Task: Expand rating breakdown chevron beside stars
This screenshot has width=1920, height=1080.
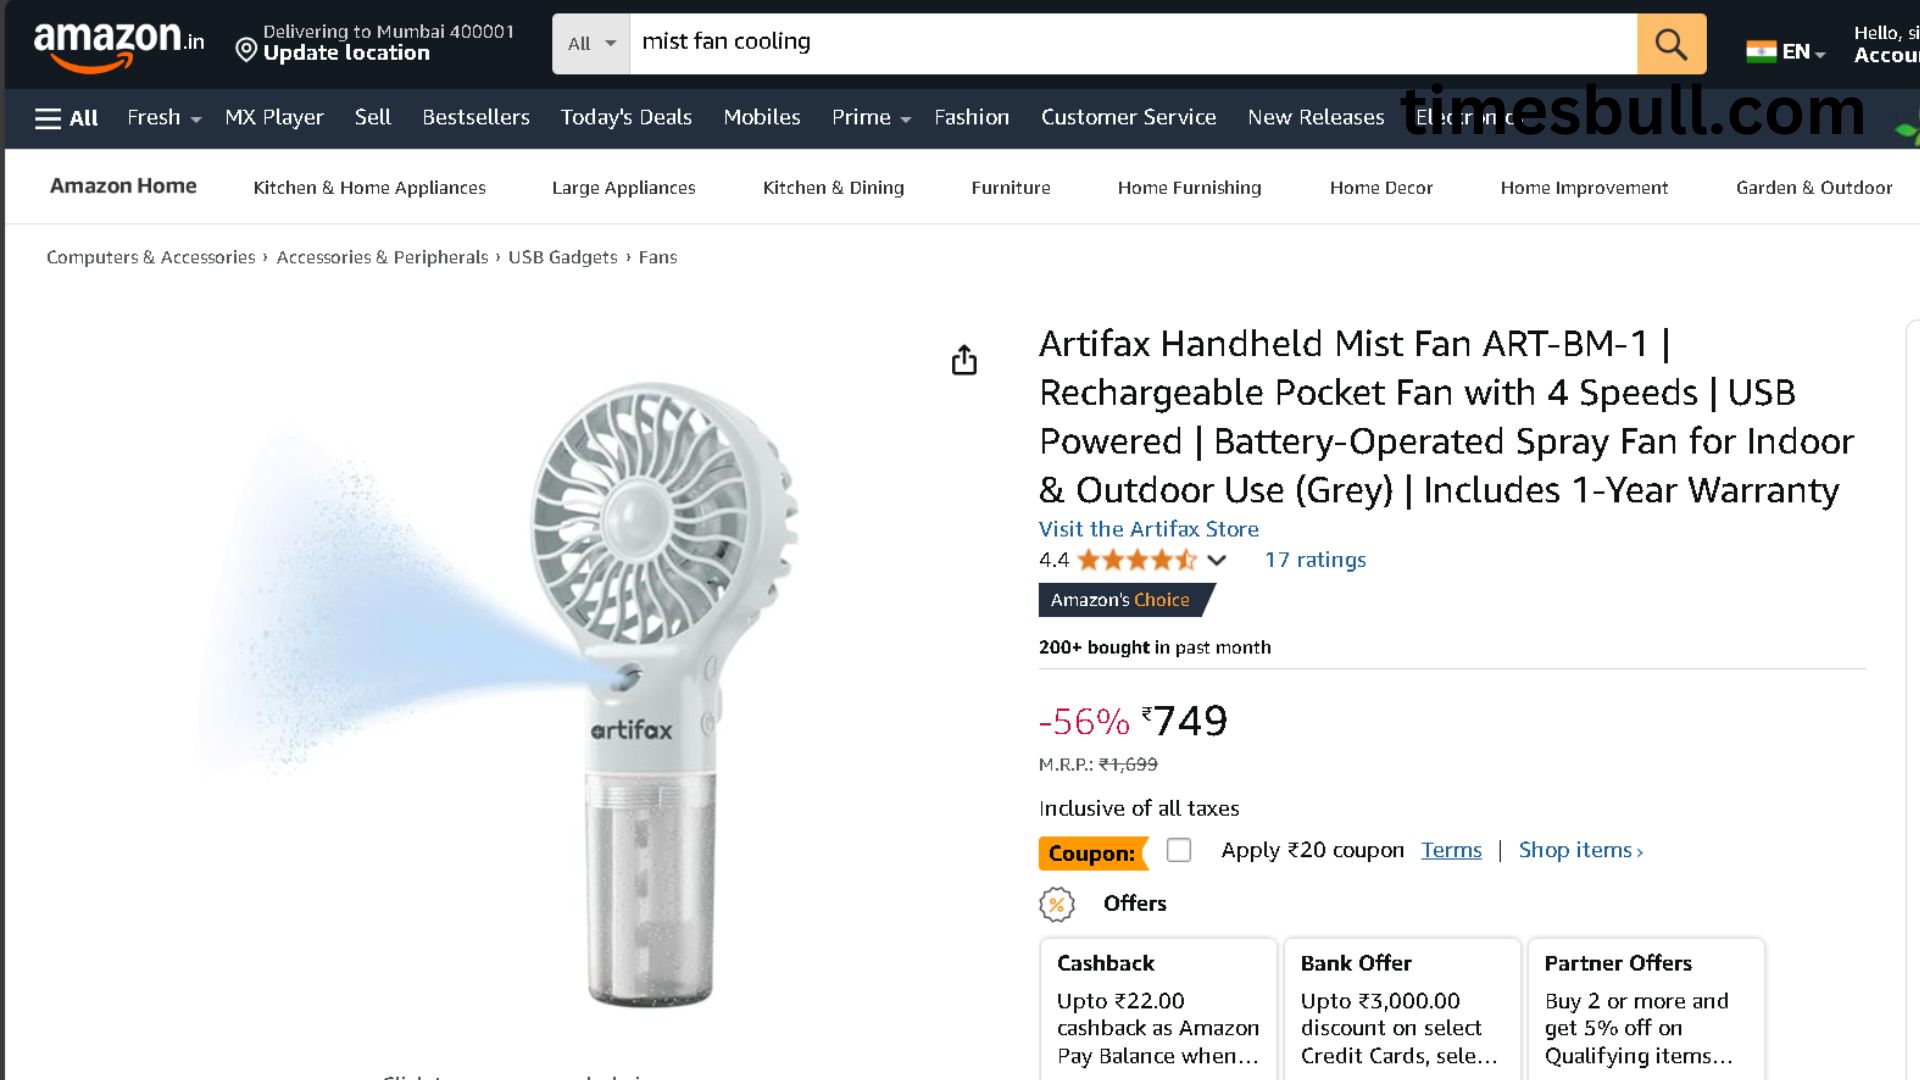Action: (x=1216, y=560)
